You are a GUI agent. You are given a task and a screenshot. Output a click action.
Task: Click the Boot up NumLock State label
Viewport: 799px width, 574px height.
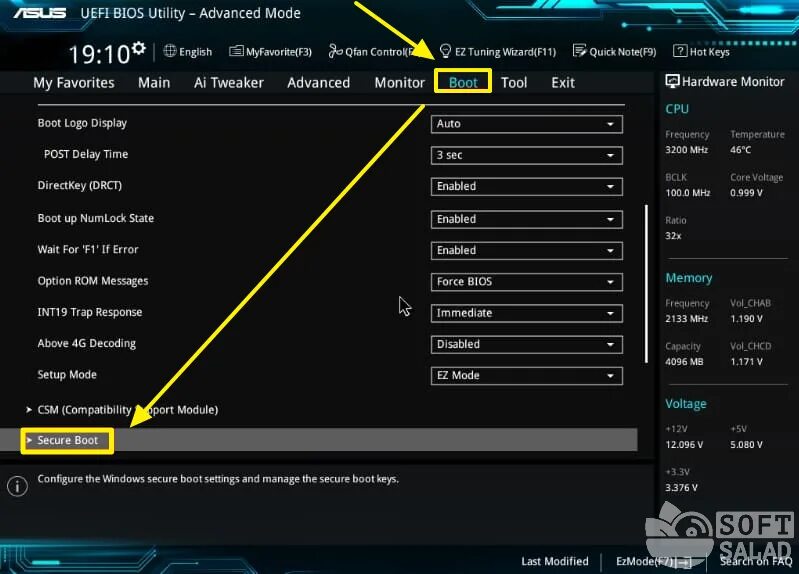coord(95,218)
